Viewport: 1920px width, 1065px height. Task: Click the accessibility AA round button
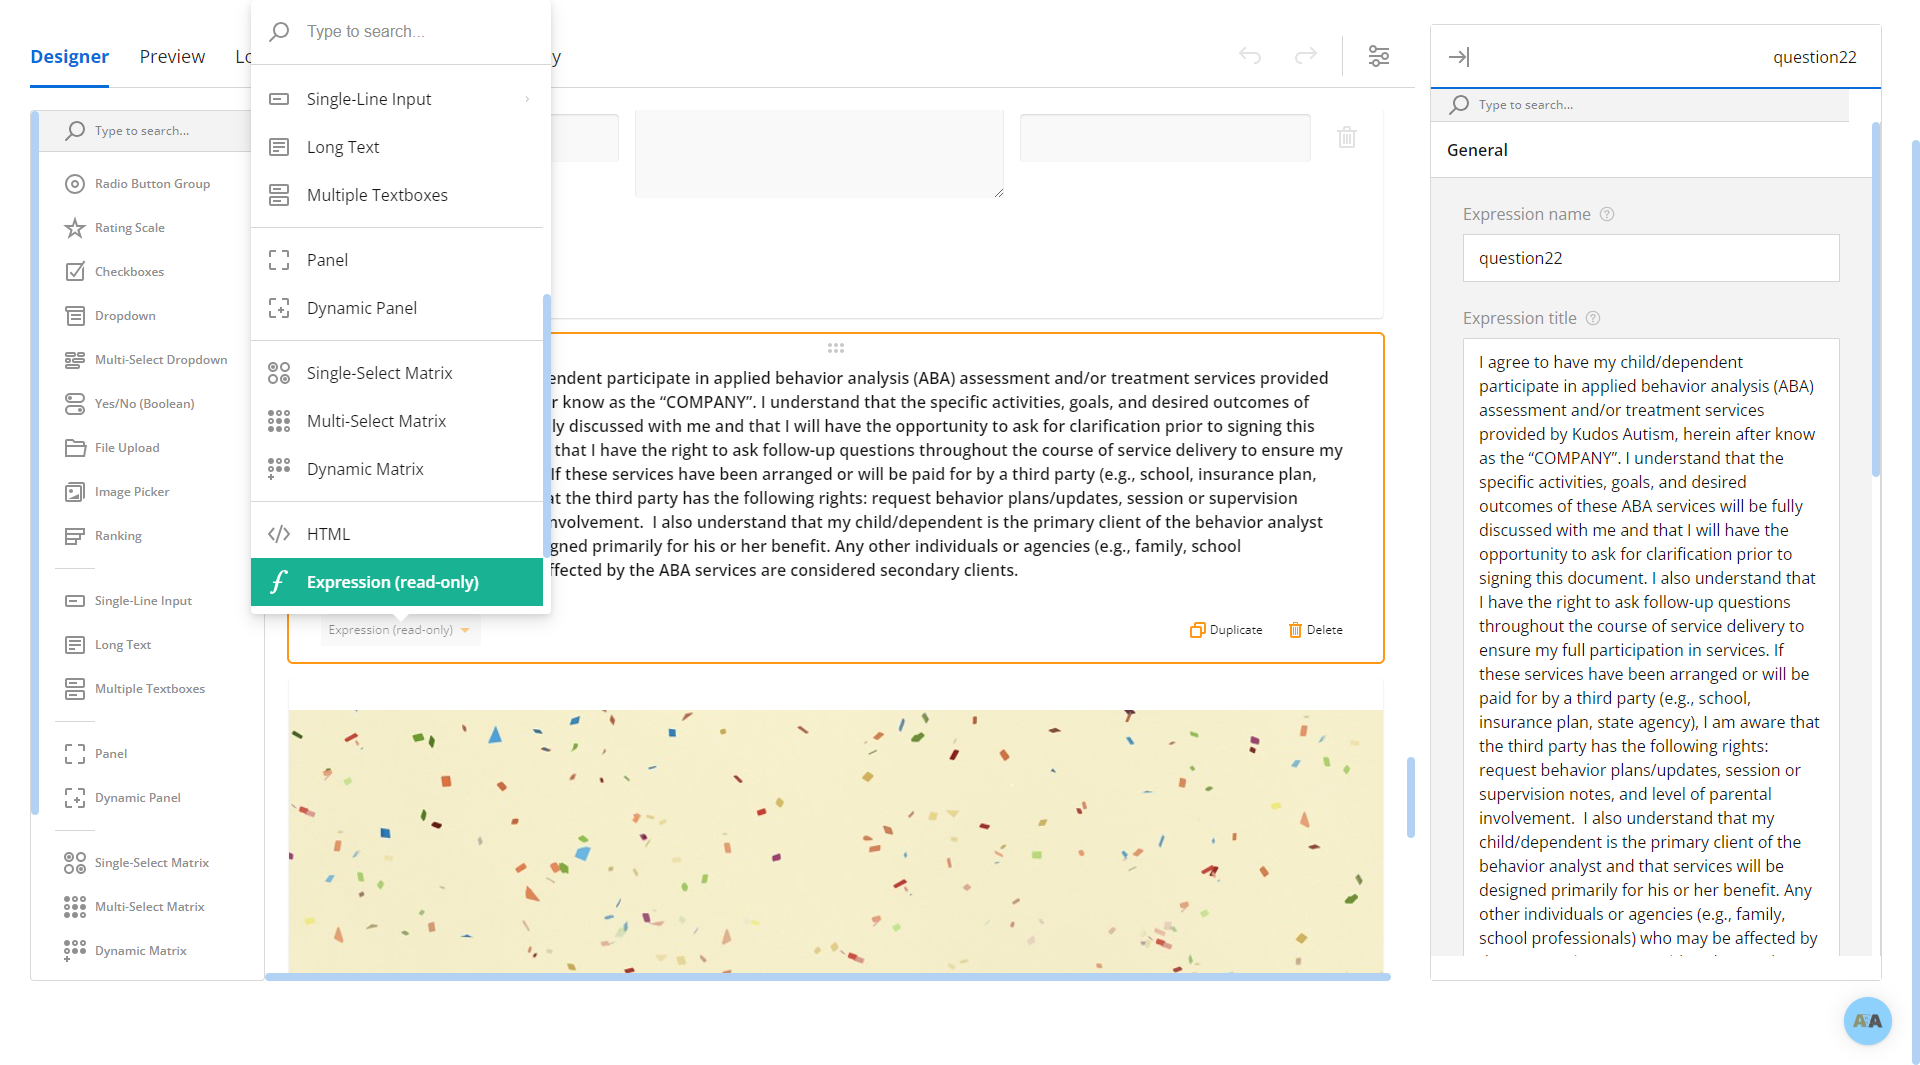pyautogui.click(x=1867, y=1020)
